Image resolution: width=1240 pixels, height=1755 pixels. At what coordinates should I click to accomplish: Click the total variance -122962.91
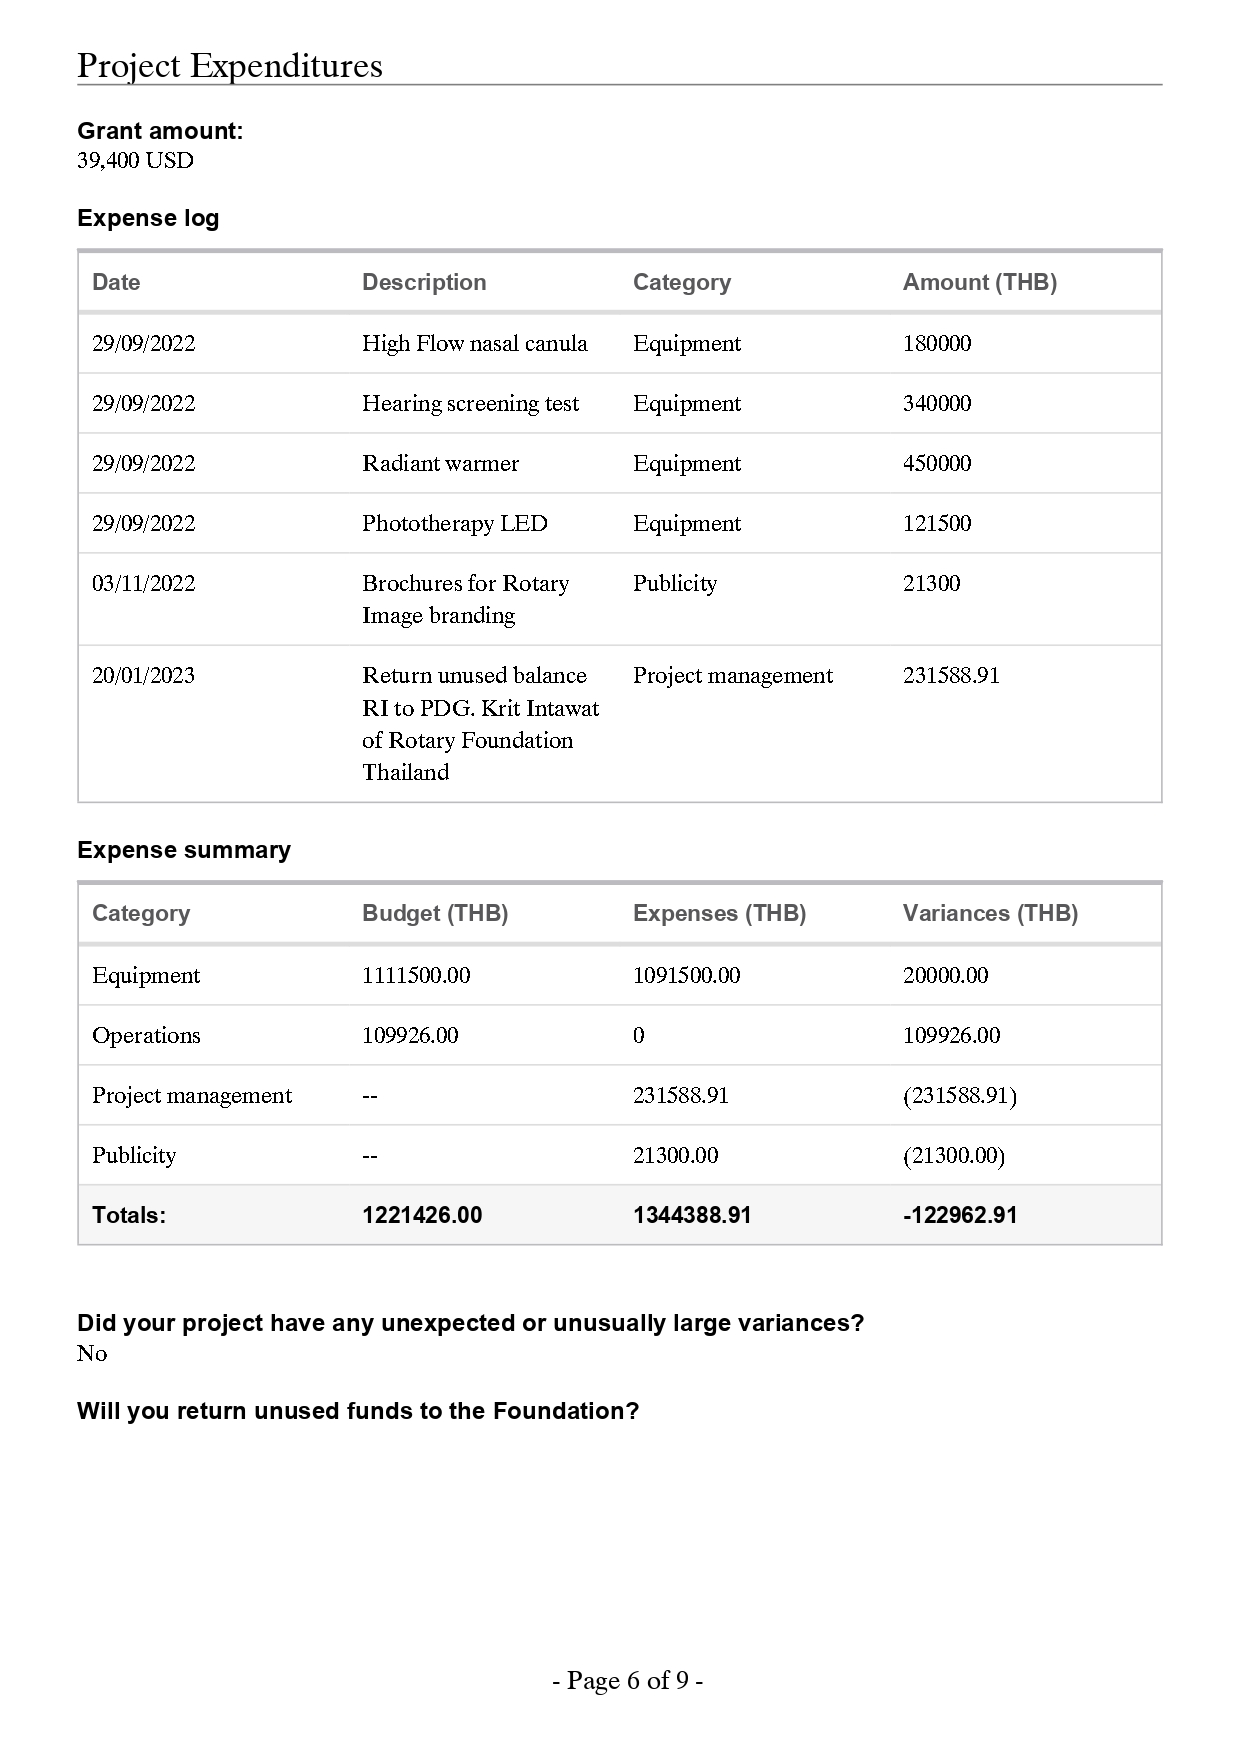coord(960,1215)
